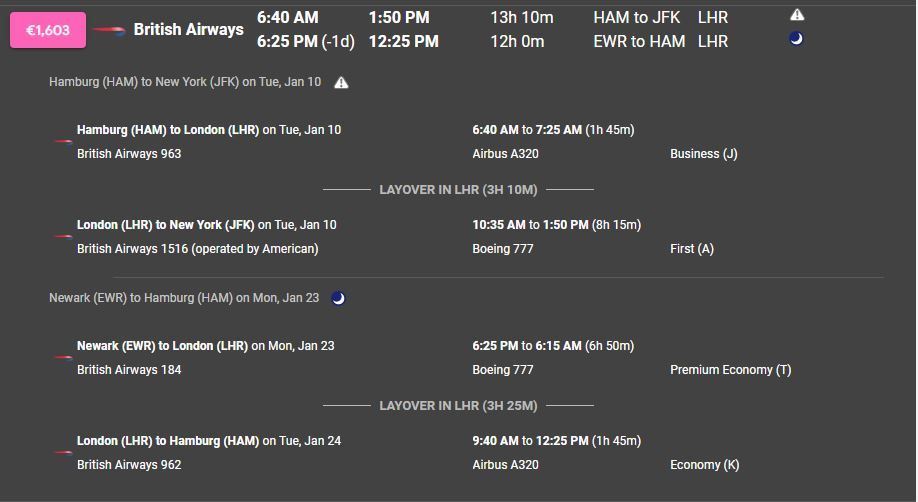
Task: Click HAM to JFK route text
Action: [x=636, y=18]
